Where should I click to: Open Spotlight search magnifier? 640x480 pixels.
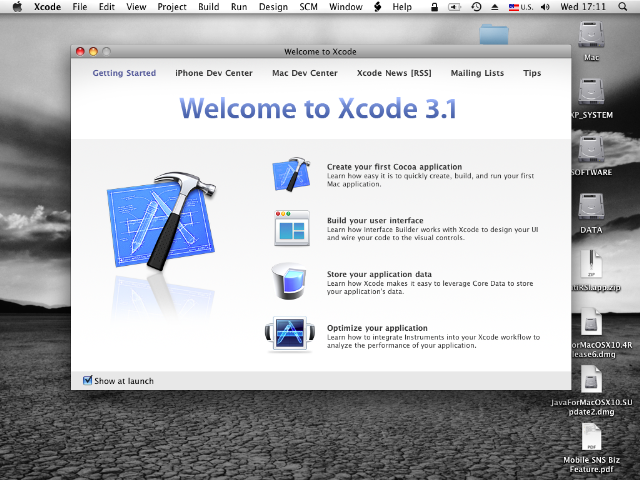click(622, 7)
